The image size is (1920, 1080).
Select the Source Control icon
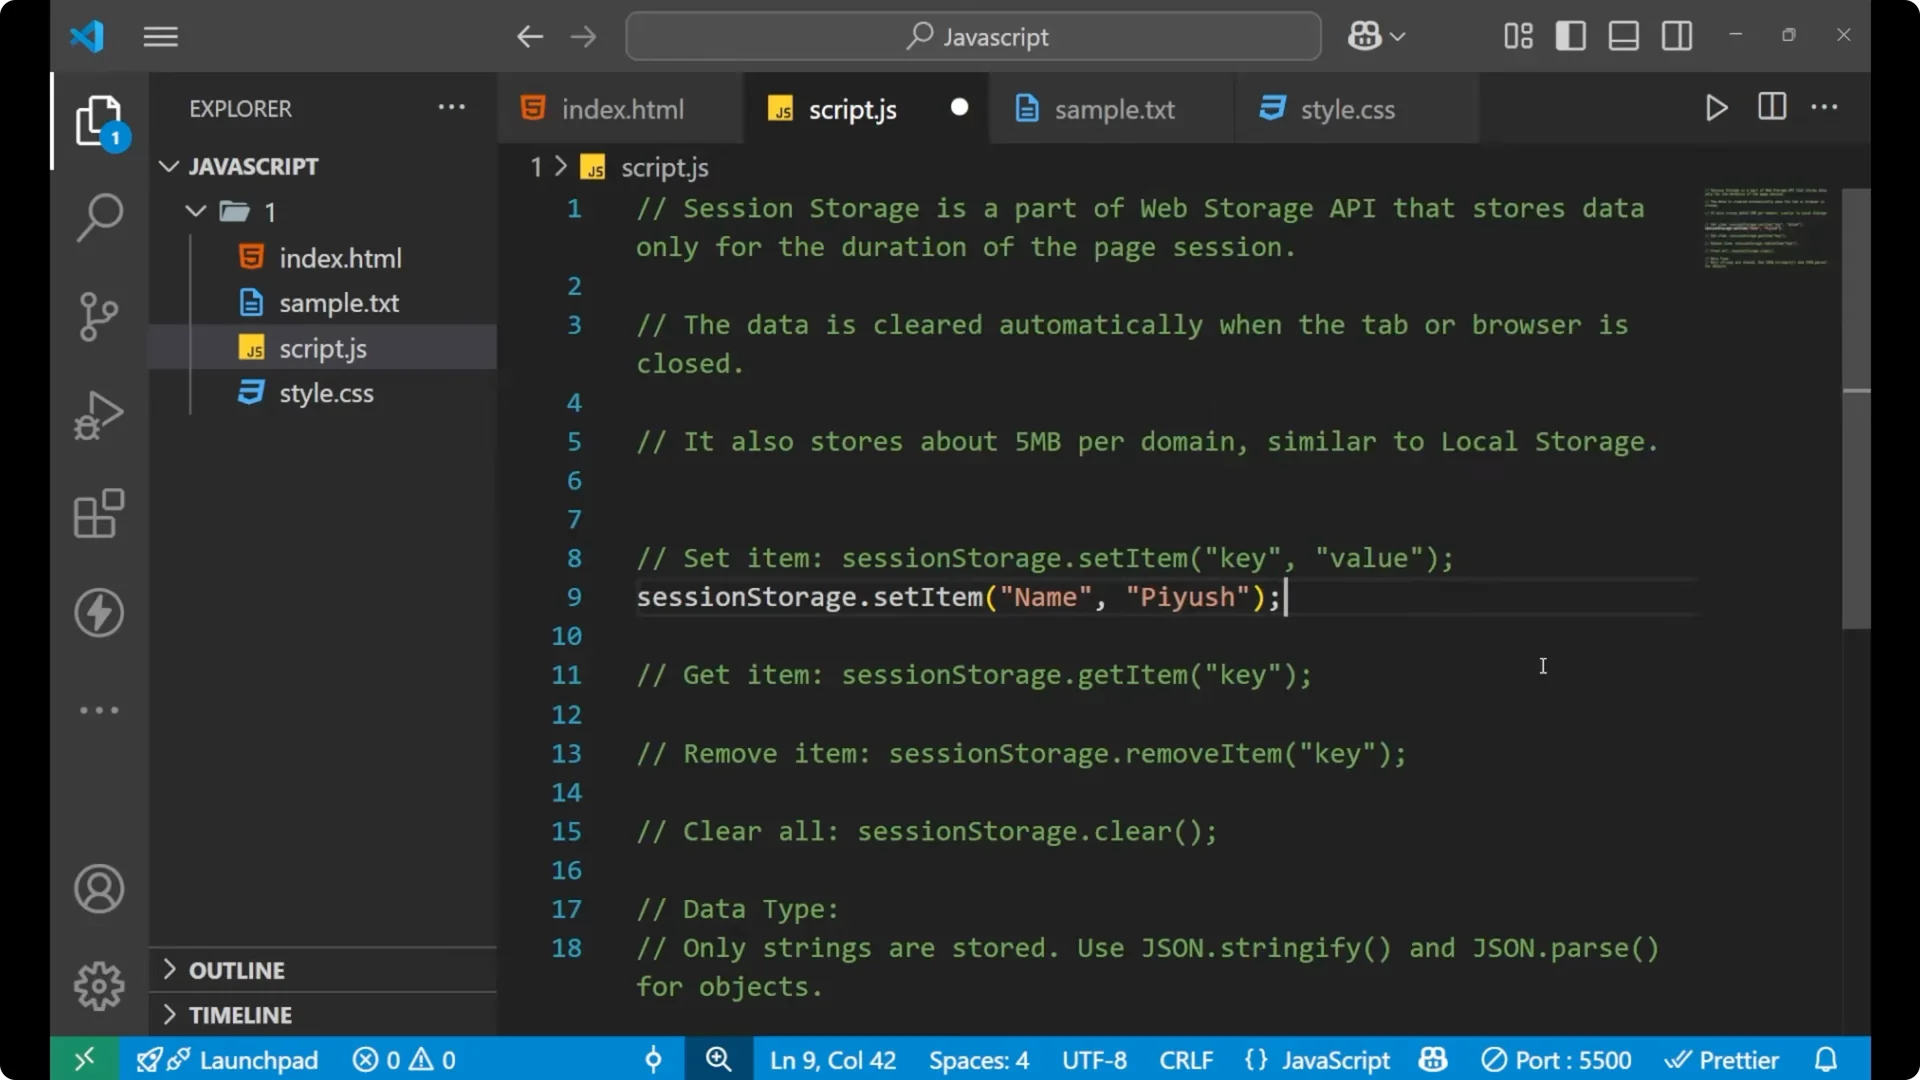[x=98, y=316]
